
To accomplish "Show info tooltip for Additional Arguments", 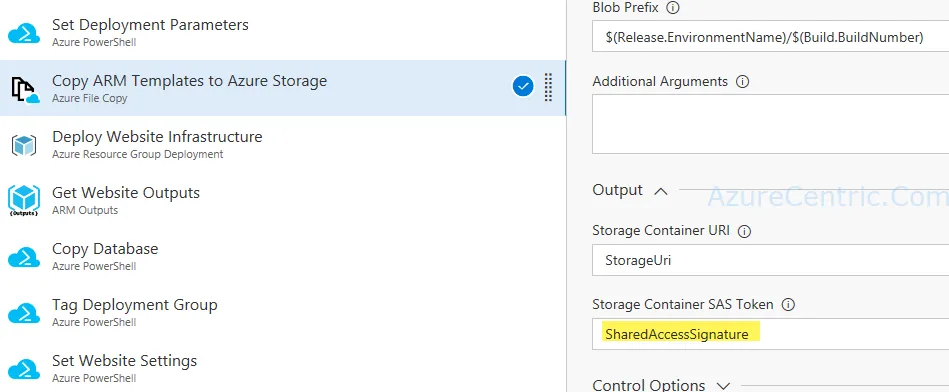I will (742, 81).
